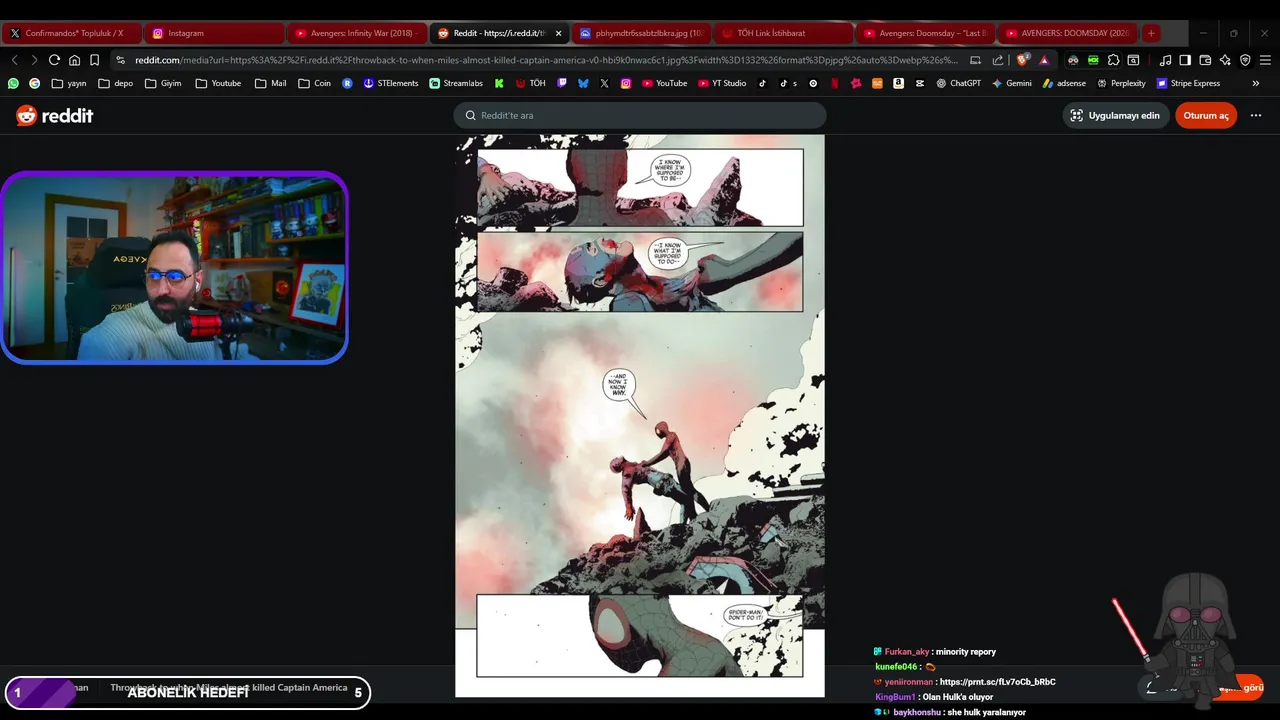Image resolution: width=1280 pixels, height=720 pixels.
Task: Open the adsense bookmark
Action: pos(1064,83)
